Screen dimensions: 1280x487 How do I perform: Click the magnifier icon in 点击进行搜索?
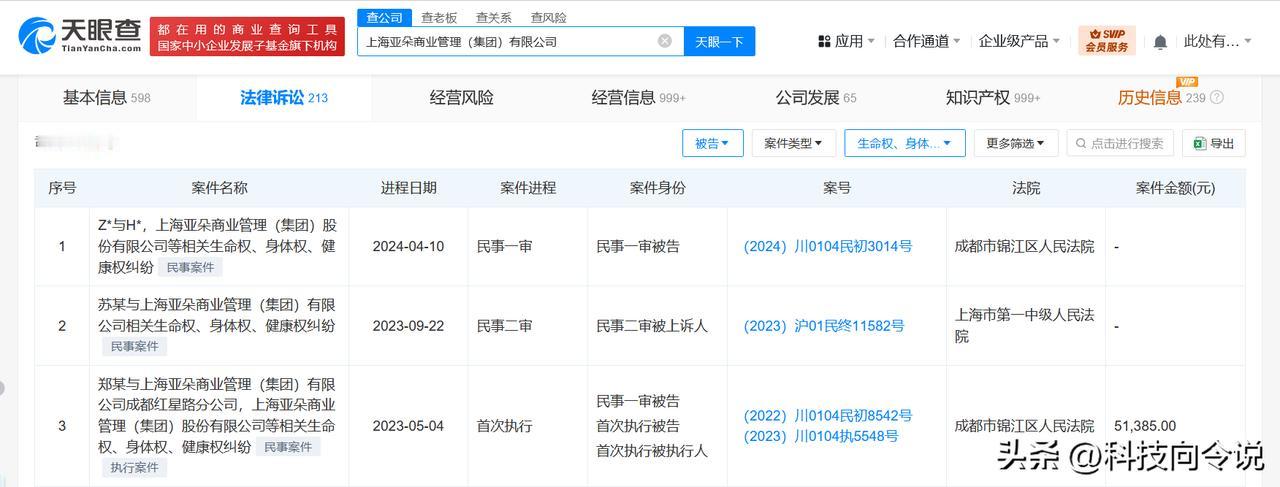1081,143
